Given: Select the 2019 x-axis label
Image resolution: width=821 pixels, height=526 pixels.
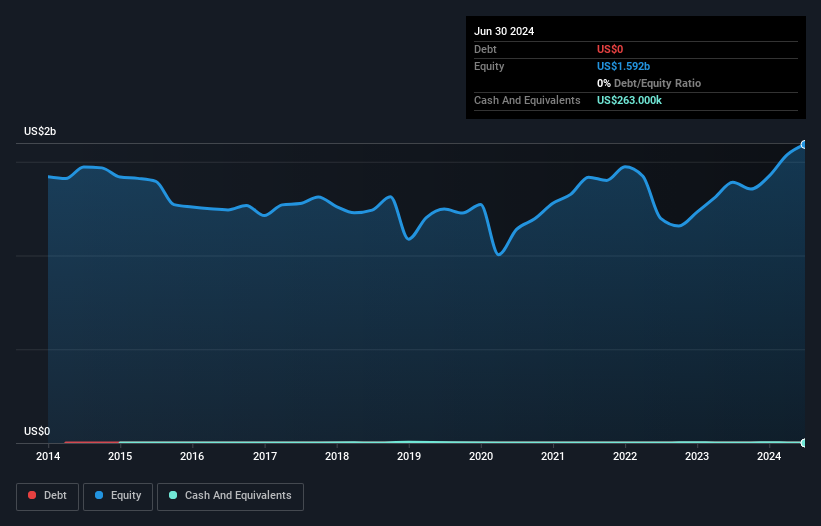Looking at the screenshot, I should tap(409, 456).
